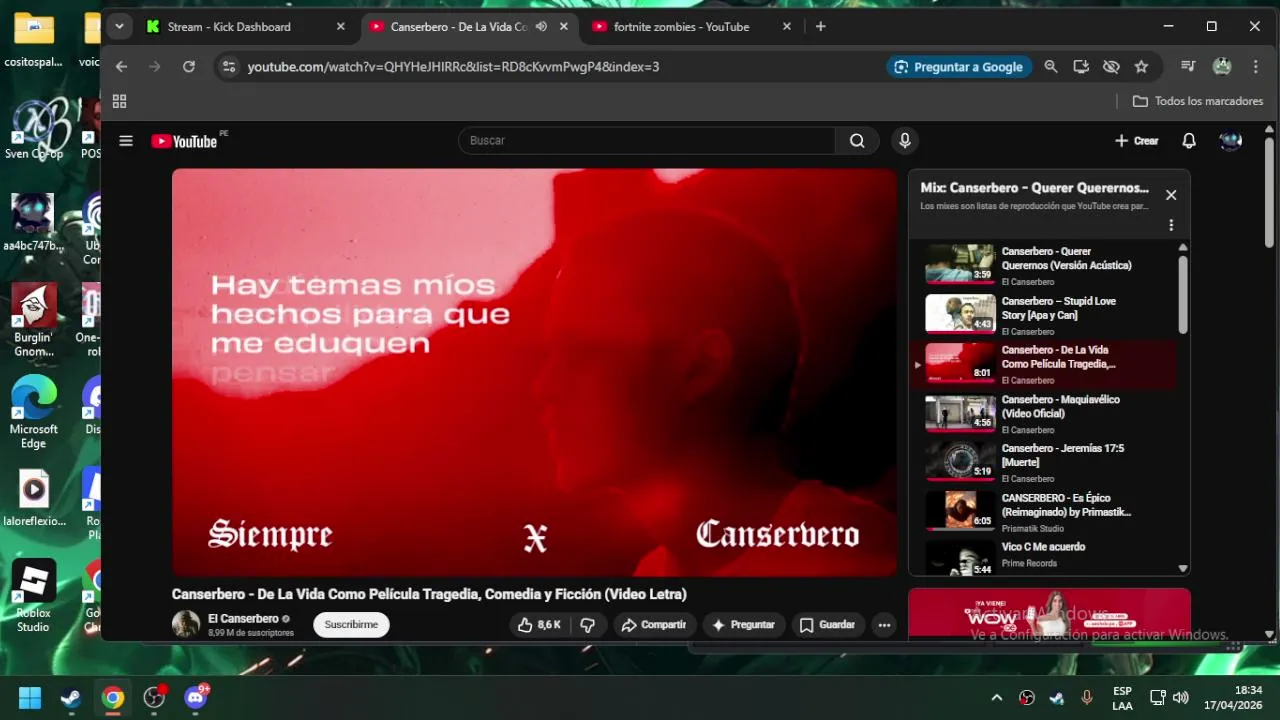Play Canserbero - Querer Querernos (Versión Acústica)

tap(1042, 265)
